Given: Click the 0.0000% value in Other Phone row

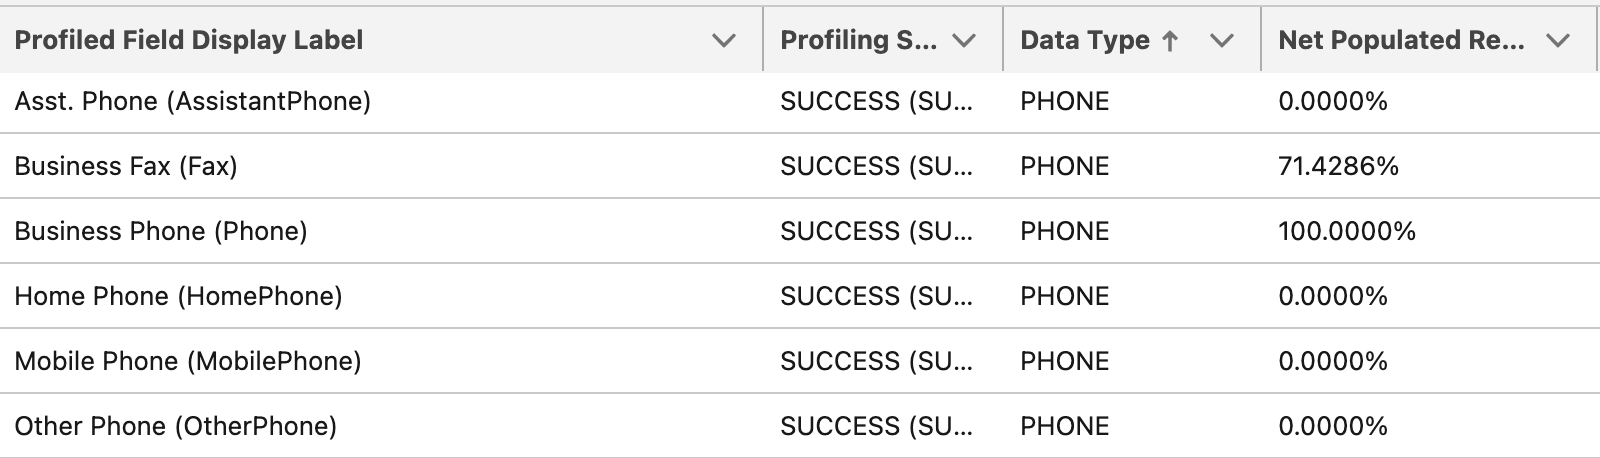Looking at the screenshot, I should coord(1332,426).
